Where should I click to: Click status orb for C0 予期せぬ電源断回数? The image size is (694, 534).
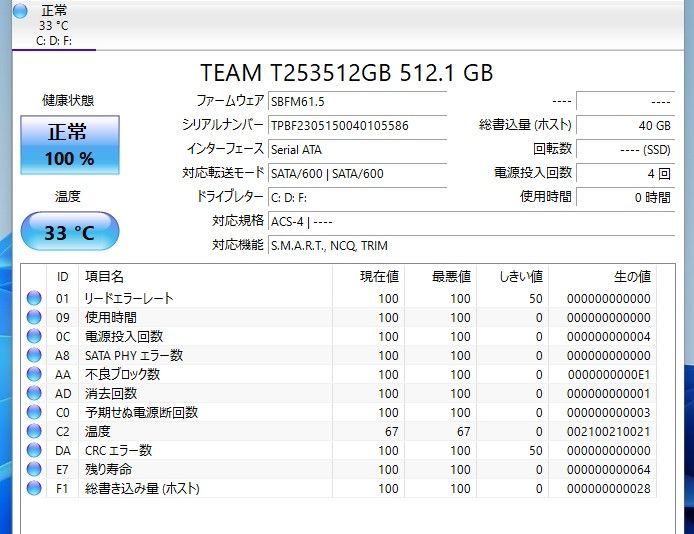pyautogui.click(x=34, y=412)
